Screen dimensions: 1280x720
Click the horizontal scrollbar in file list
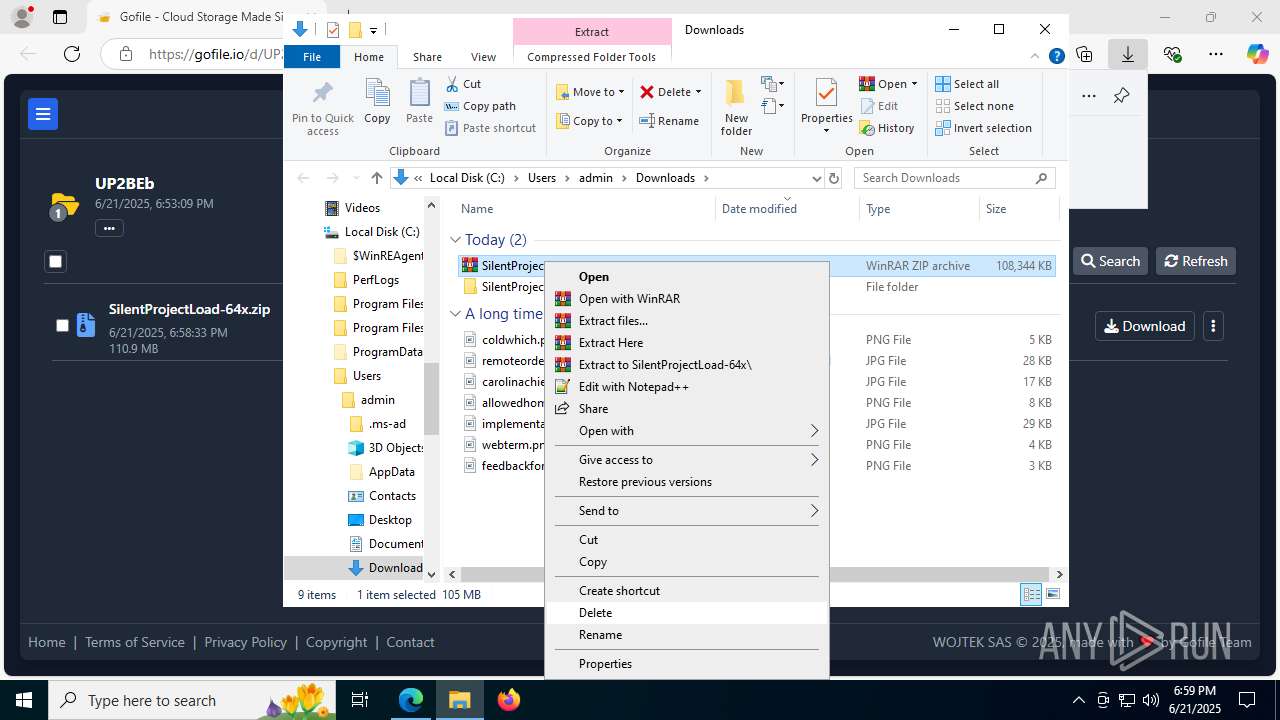(x=755, y=575)
